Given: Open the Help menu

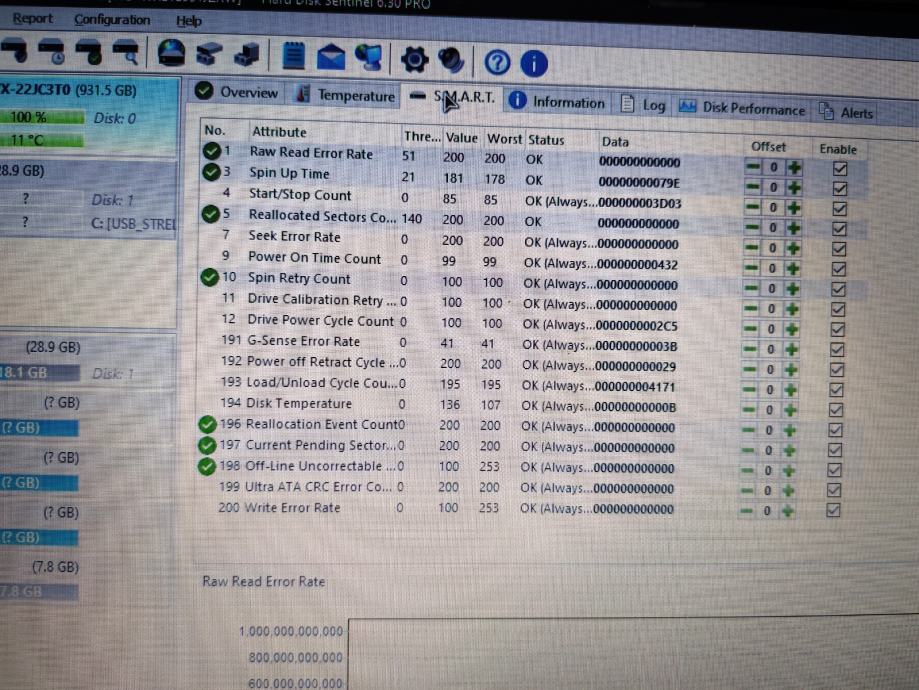Looking at the screenshot, I should pyautogui.click(x=189, y=22).
